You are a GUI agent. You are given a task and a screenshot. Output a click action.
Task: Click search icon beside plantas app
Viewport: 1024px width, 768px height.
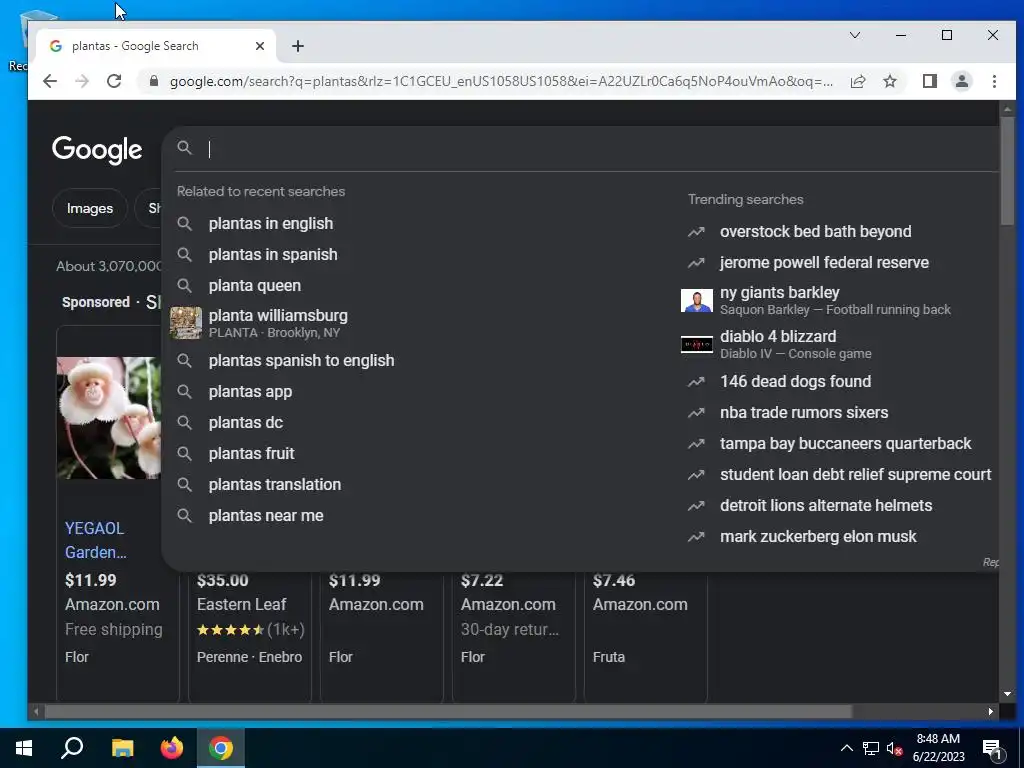click(x=184, y=392)
